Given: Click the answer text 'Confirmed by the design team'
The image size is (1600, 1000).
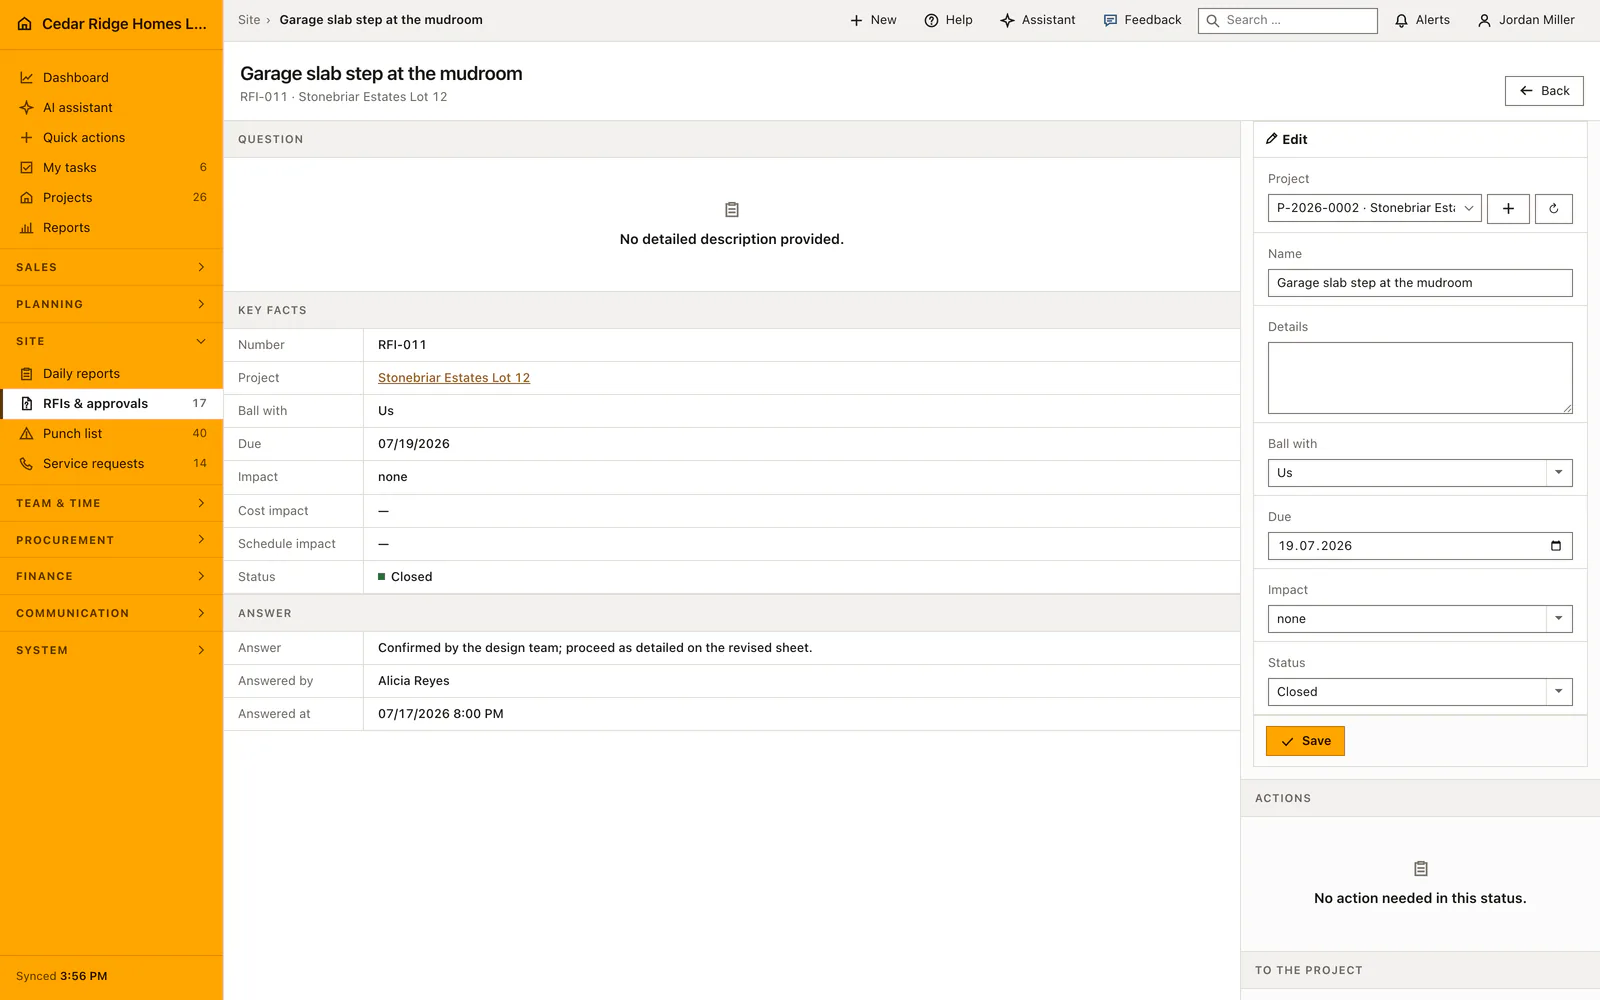Looking at the screenshot, I should coord(595,648).
